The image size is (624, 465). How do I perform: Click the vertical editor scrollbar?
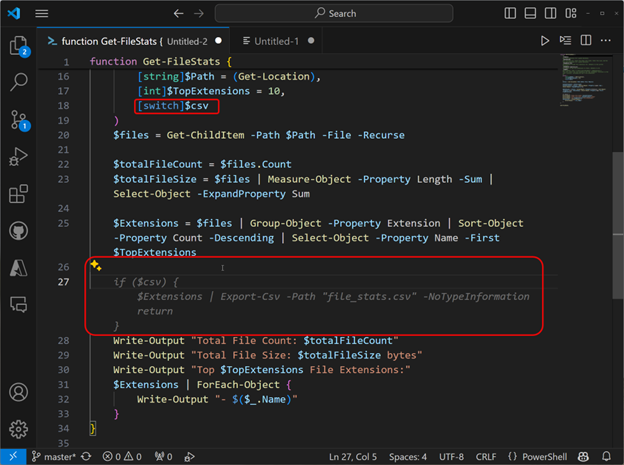(618, 225)
